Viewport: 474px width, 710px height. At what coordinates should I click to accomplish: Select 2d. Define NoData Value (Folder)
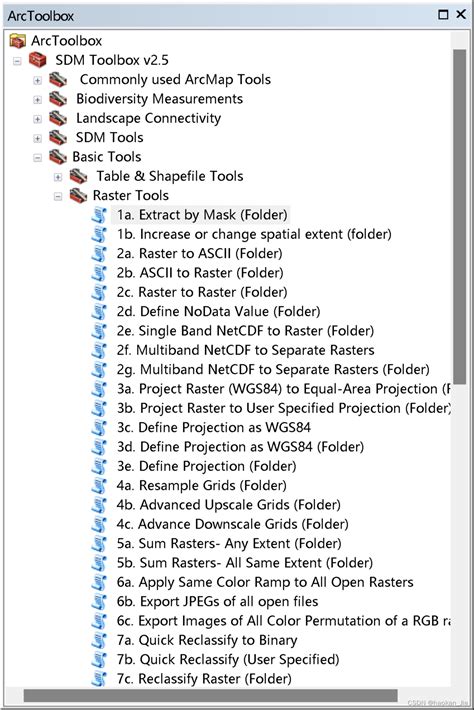tap(218, 312)
